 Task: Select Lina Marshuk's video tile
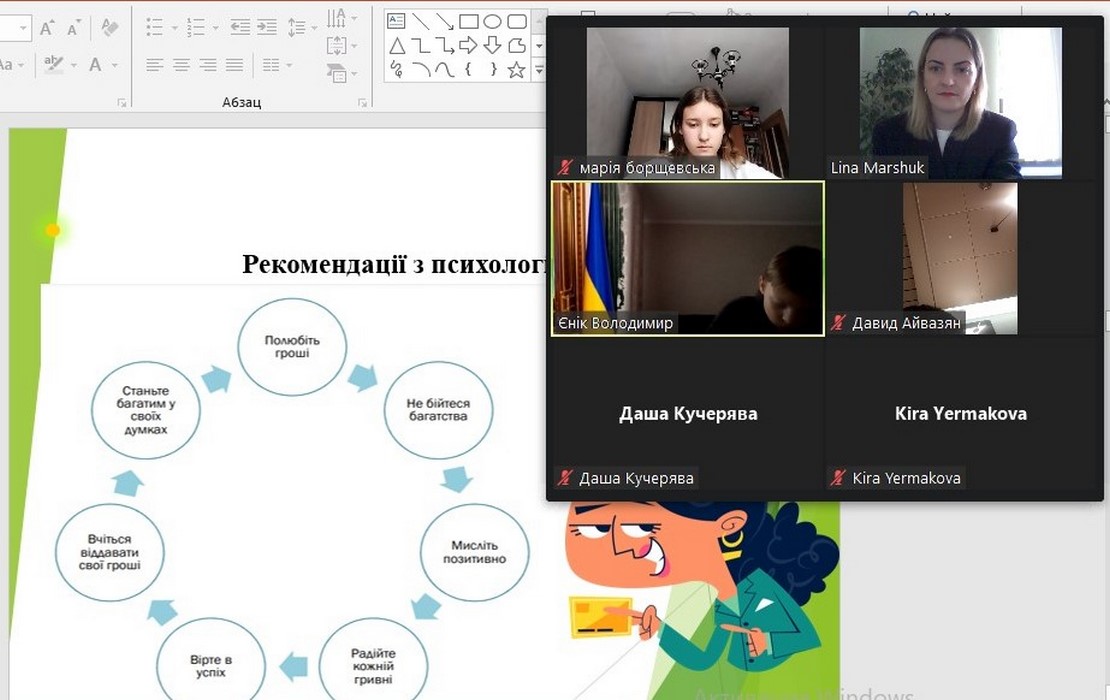click(959, 103)
